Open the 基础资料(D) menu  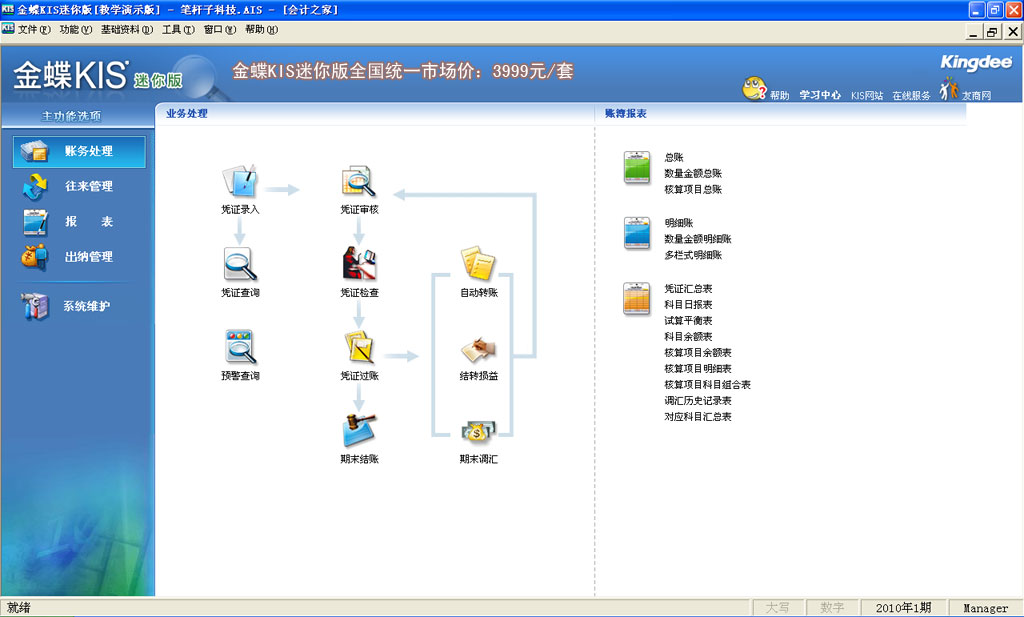(x=127, y=29)
